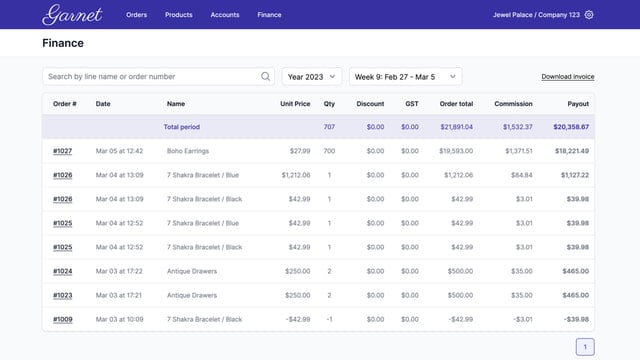Click the search by line name field
Viewport: 640px width, 360px height.
(x=158, y=77)
